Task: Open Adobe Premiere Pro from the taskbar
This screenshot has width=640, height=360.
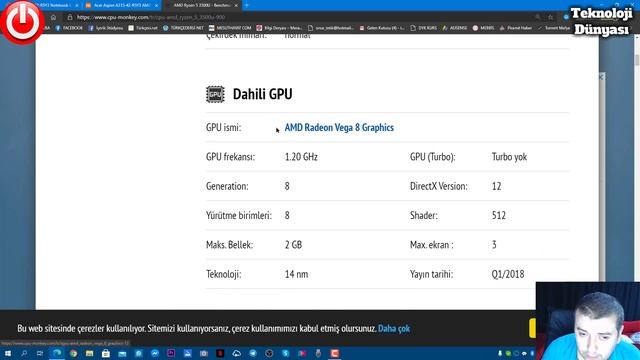Action: coord(171,353)
